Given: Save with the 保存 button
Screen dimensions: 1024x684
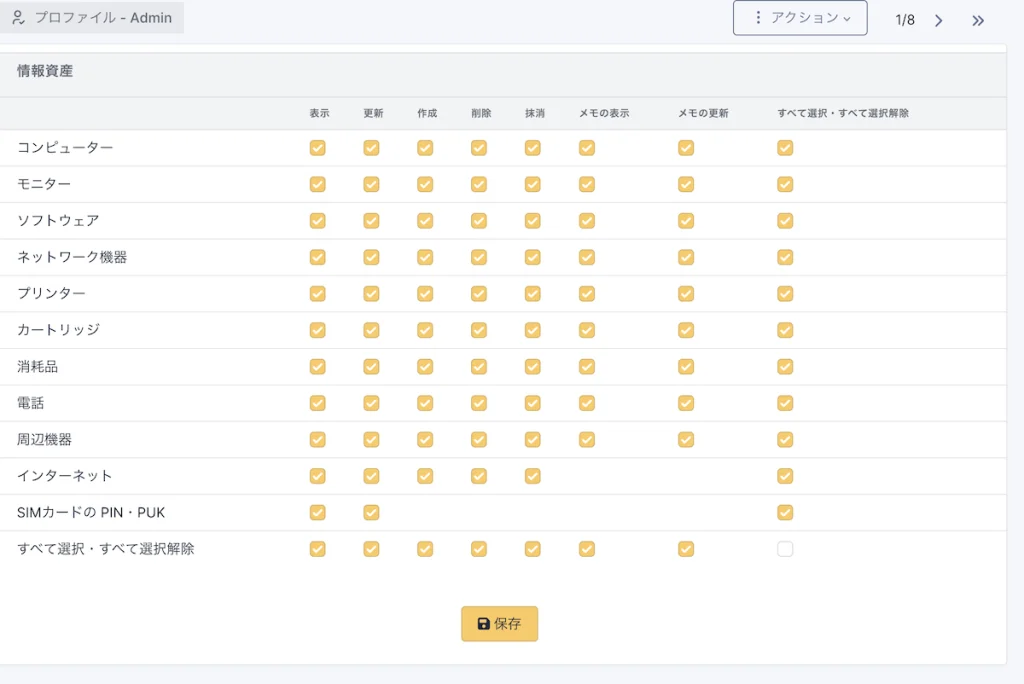Looking at the screenshot, I should pos(500,624).
